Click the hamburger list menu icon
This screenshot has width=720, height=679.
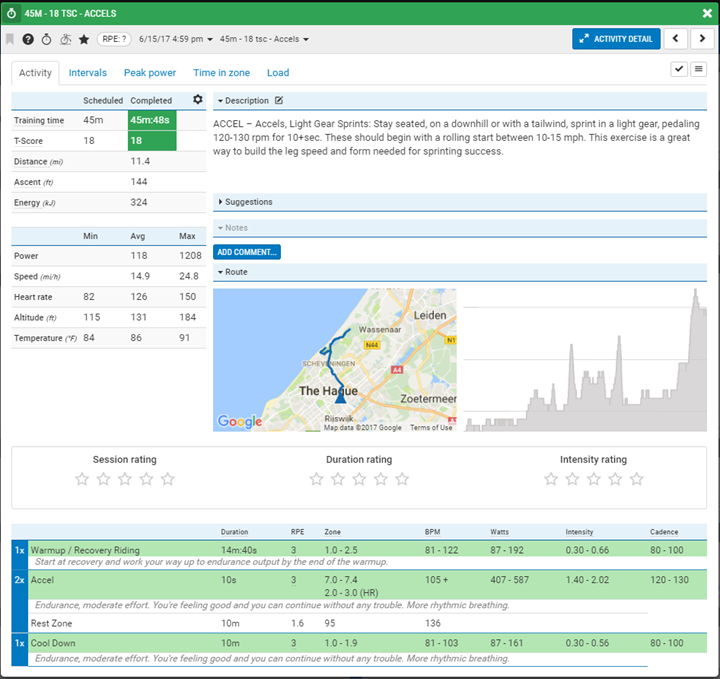(x=699, y=69)
